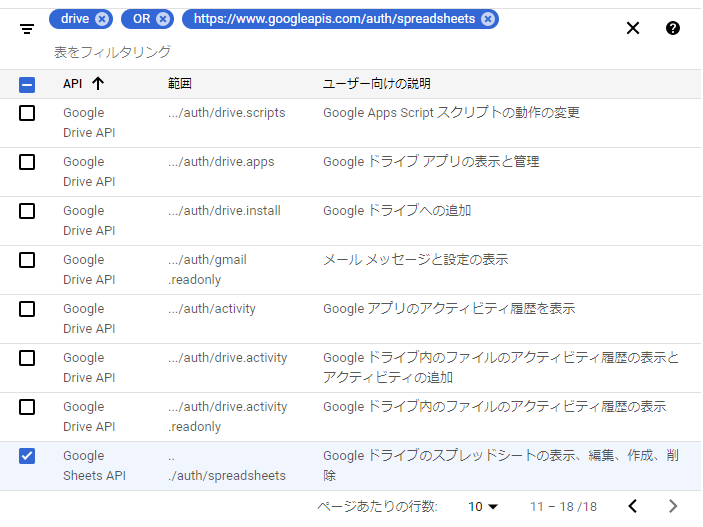Remove the 'OR' filter chip
The width and height of the screenshot is (703, 527).
(163, 19)
